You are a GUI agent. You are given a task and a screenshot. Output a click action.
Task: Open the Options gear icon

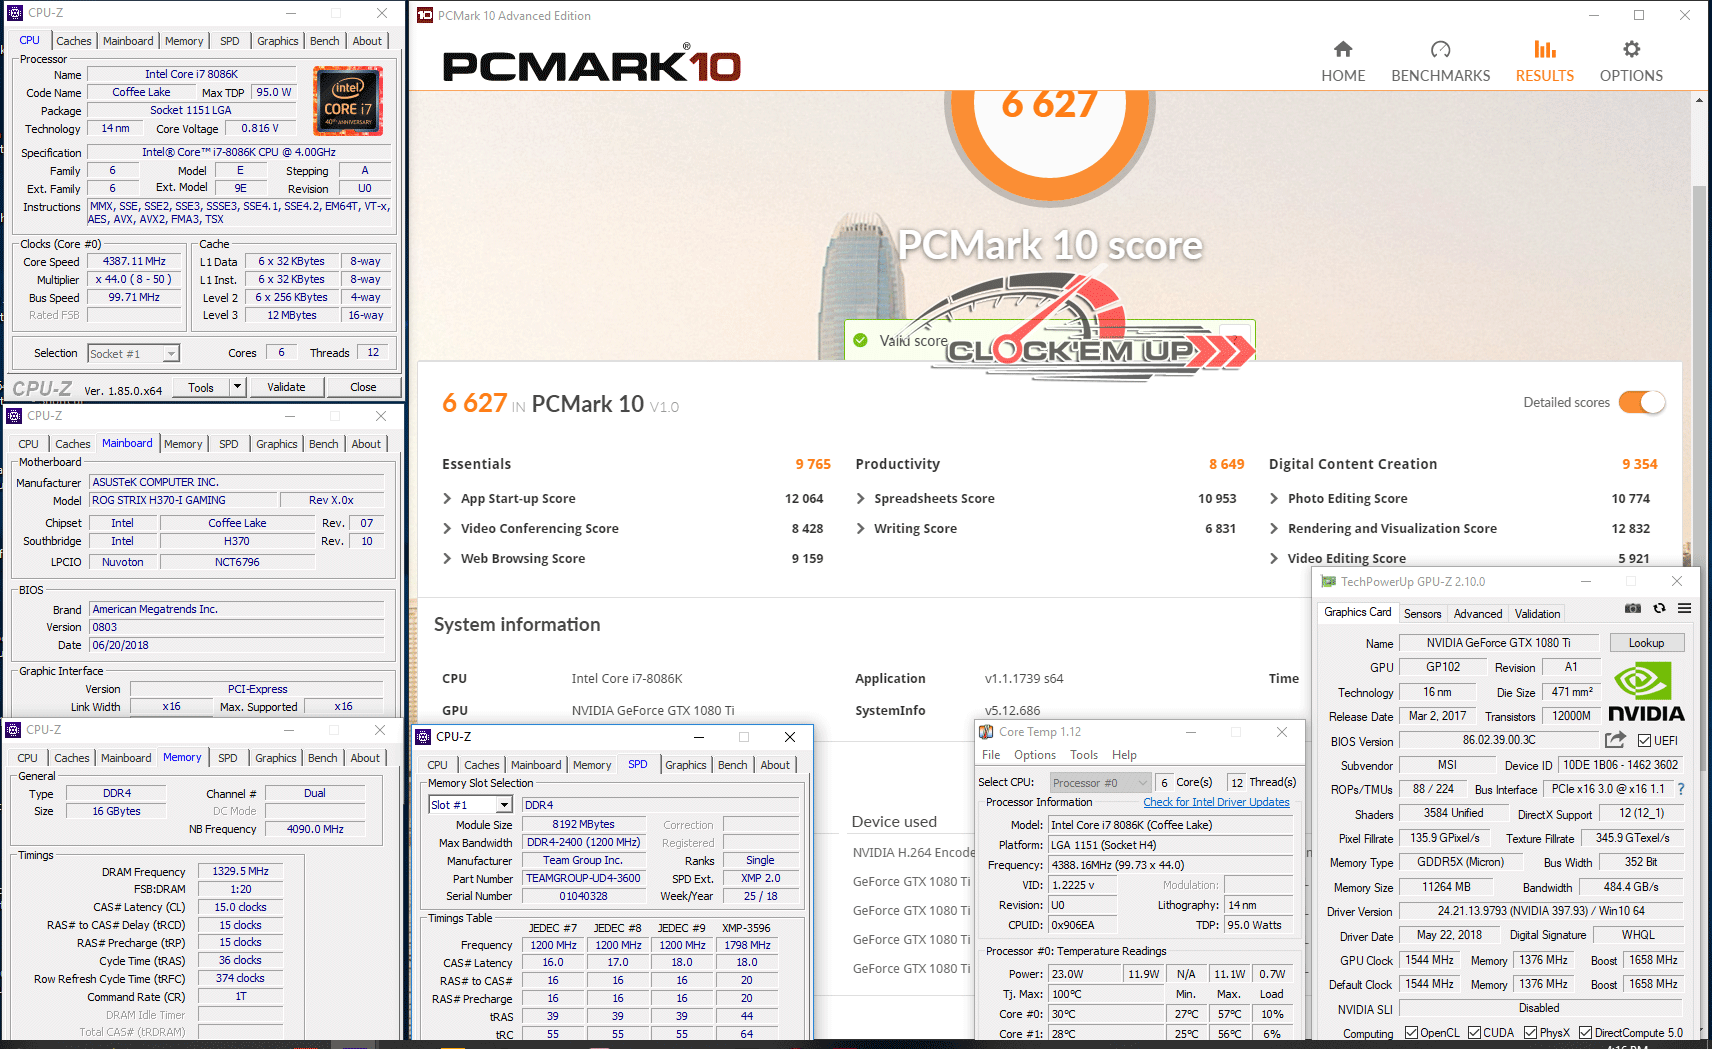(1631, 50)
